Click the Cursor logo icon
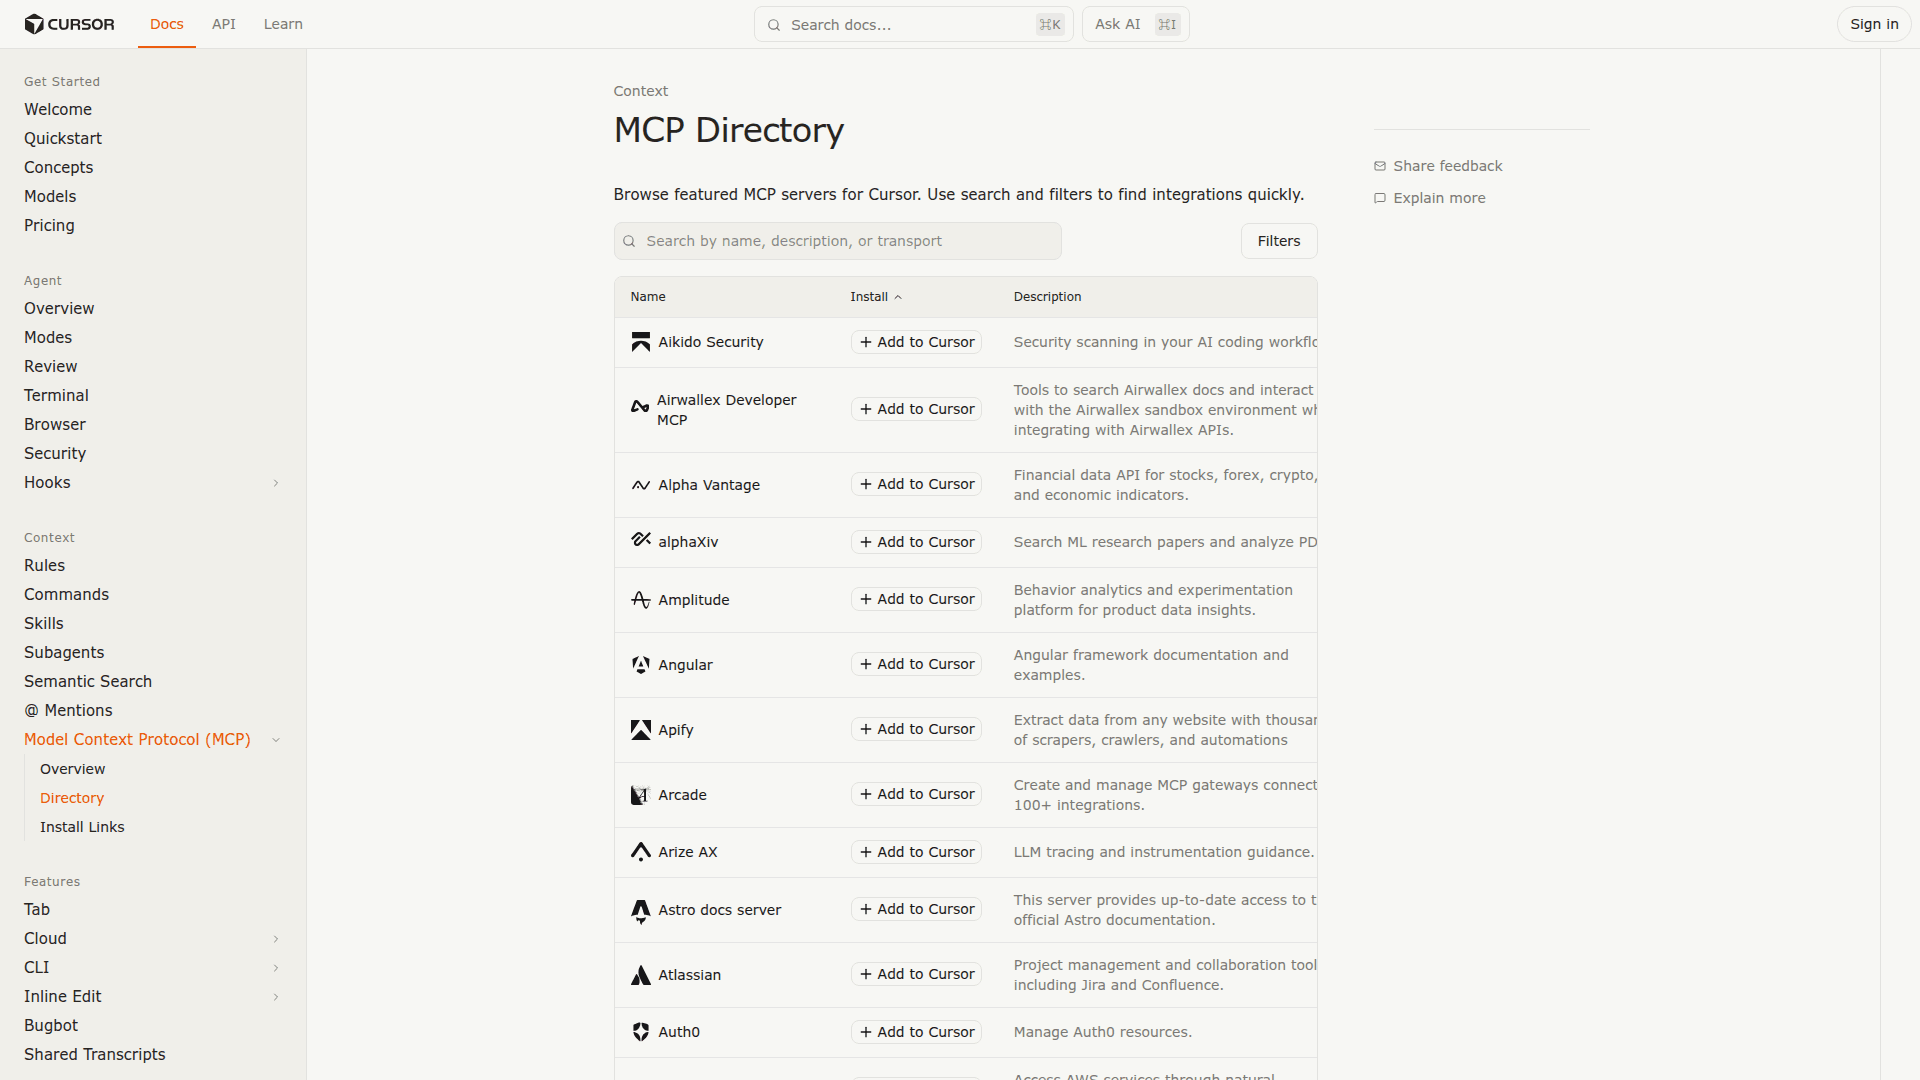Viewport: 1920px width, 1080px height. tap(35, 24)
